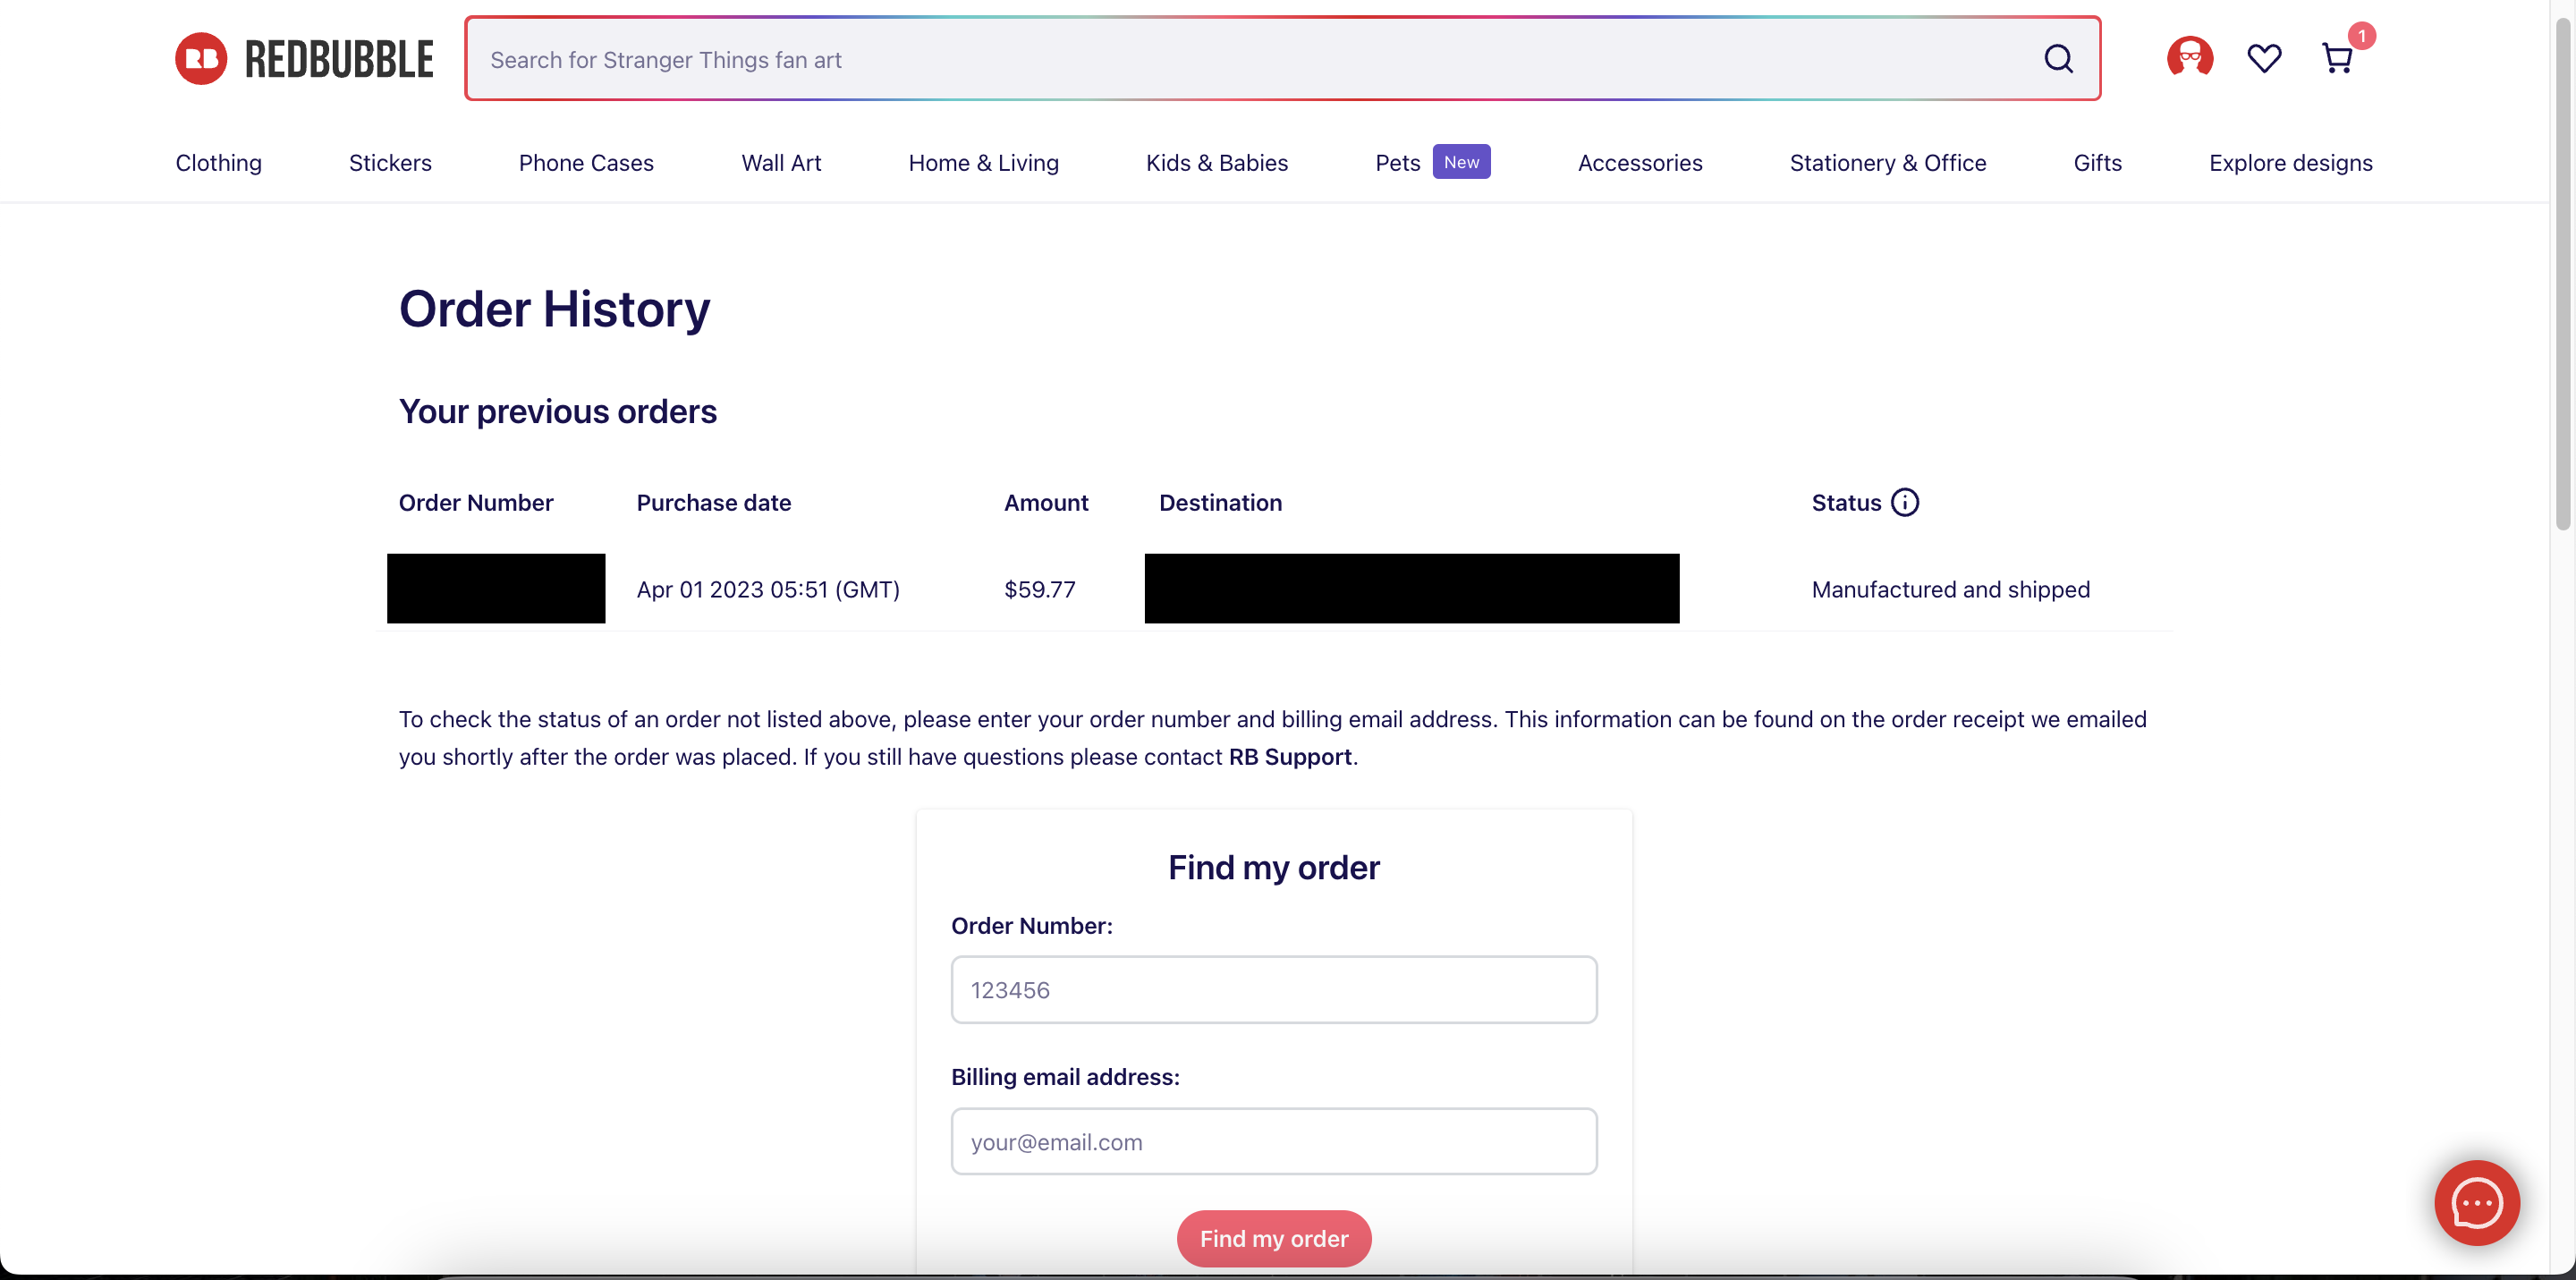Follow the RB Support link
The width and height of the screenshot is (2576, 1280).
tap(1289, 757)
